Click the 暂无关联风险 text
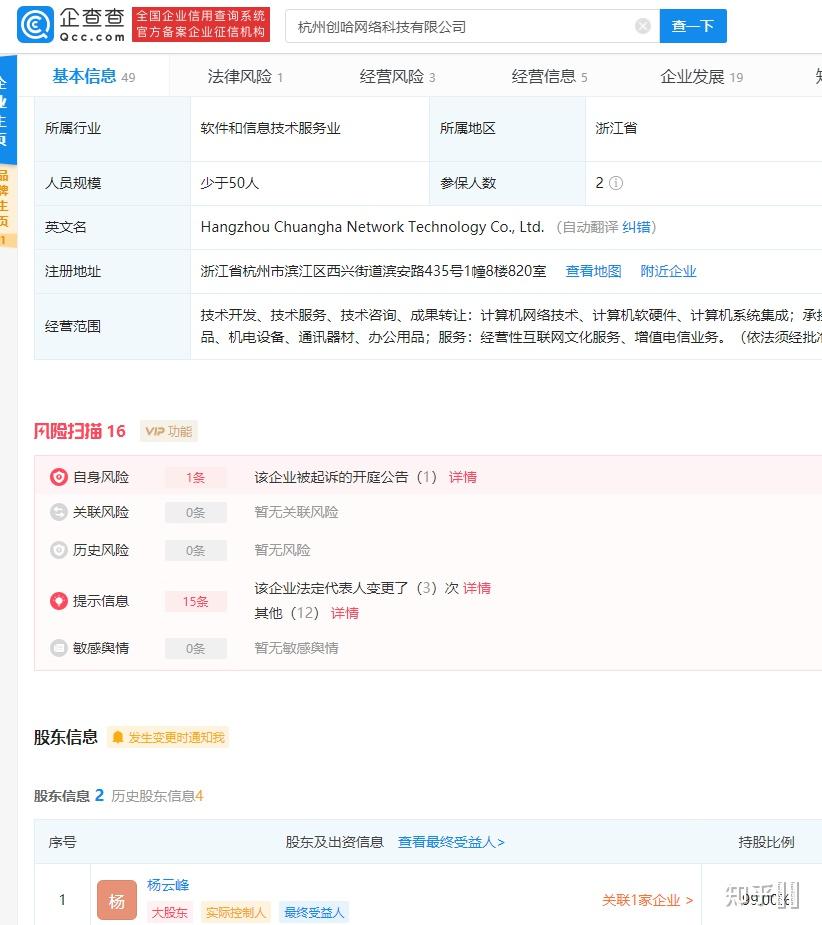 click(x=296, y=512)
